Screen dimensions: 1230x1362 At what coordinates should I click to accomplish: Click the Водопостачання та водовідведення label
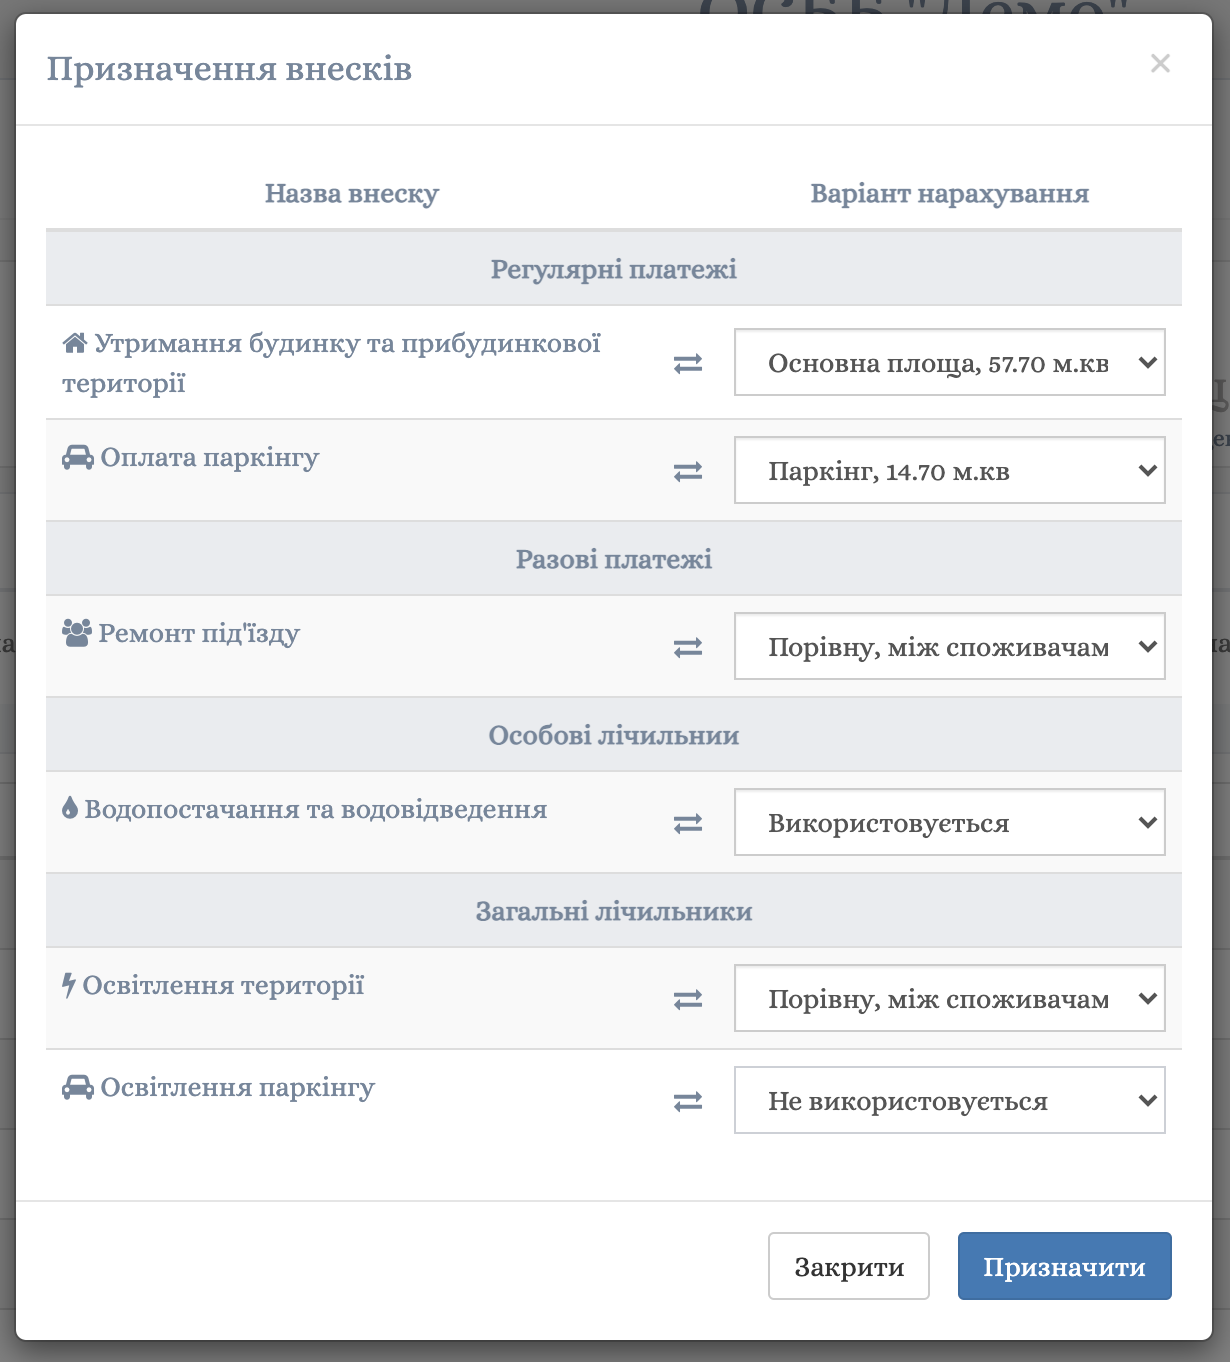(x=316, y=809)
